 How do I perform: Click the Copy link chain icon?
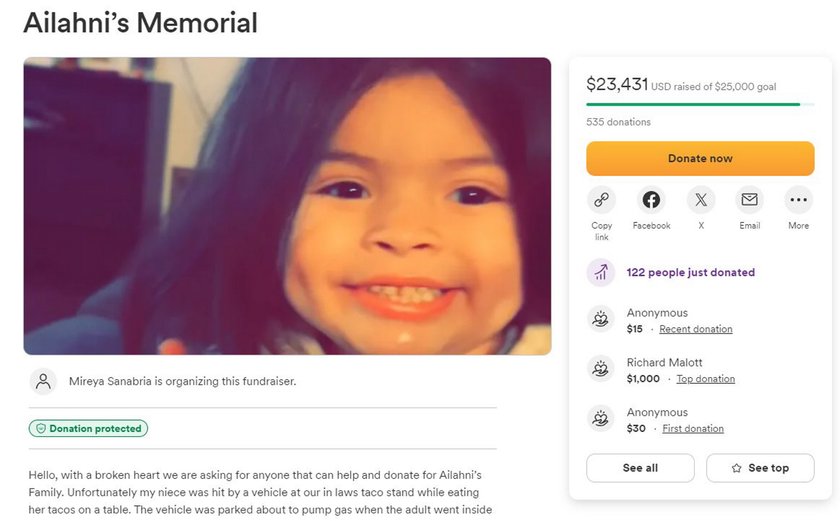601,200
